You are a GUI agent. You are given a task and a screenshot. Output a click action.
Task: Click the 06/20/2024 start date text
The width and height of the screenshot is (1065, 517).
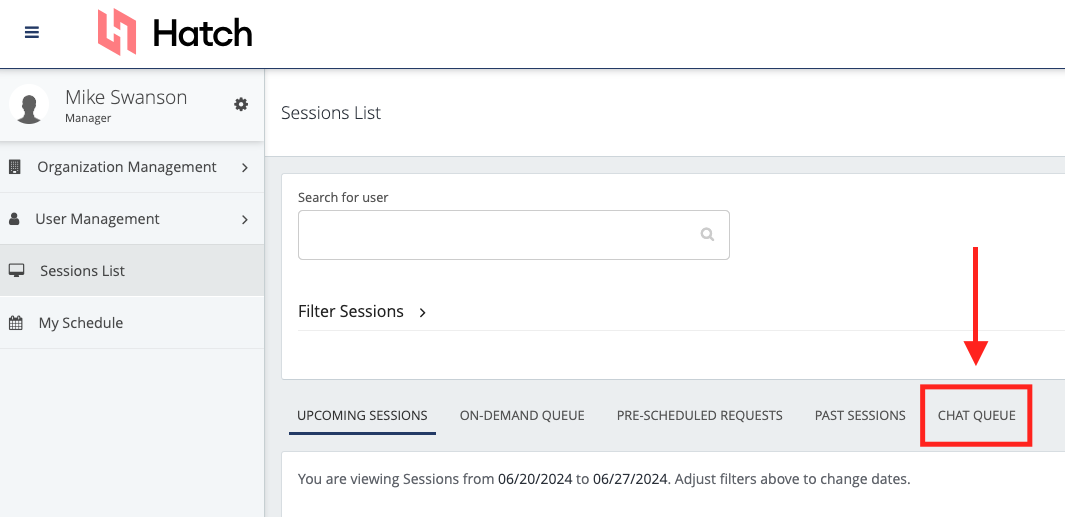pos(535,479)
